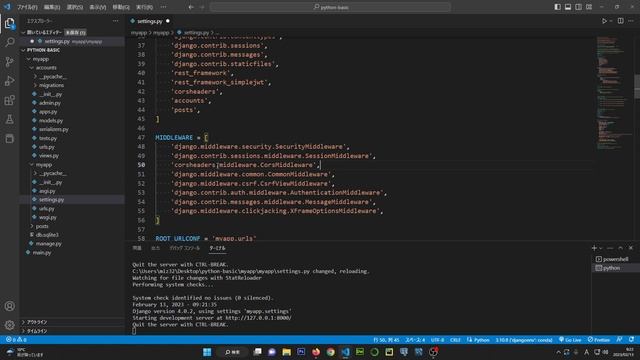Screen dimensions: 640x360
Task: Switch to the Terminal panel tab
Action: click(x=217, y=248)
